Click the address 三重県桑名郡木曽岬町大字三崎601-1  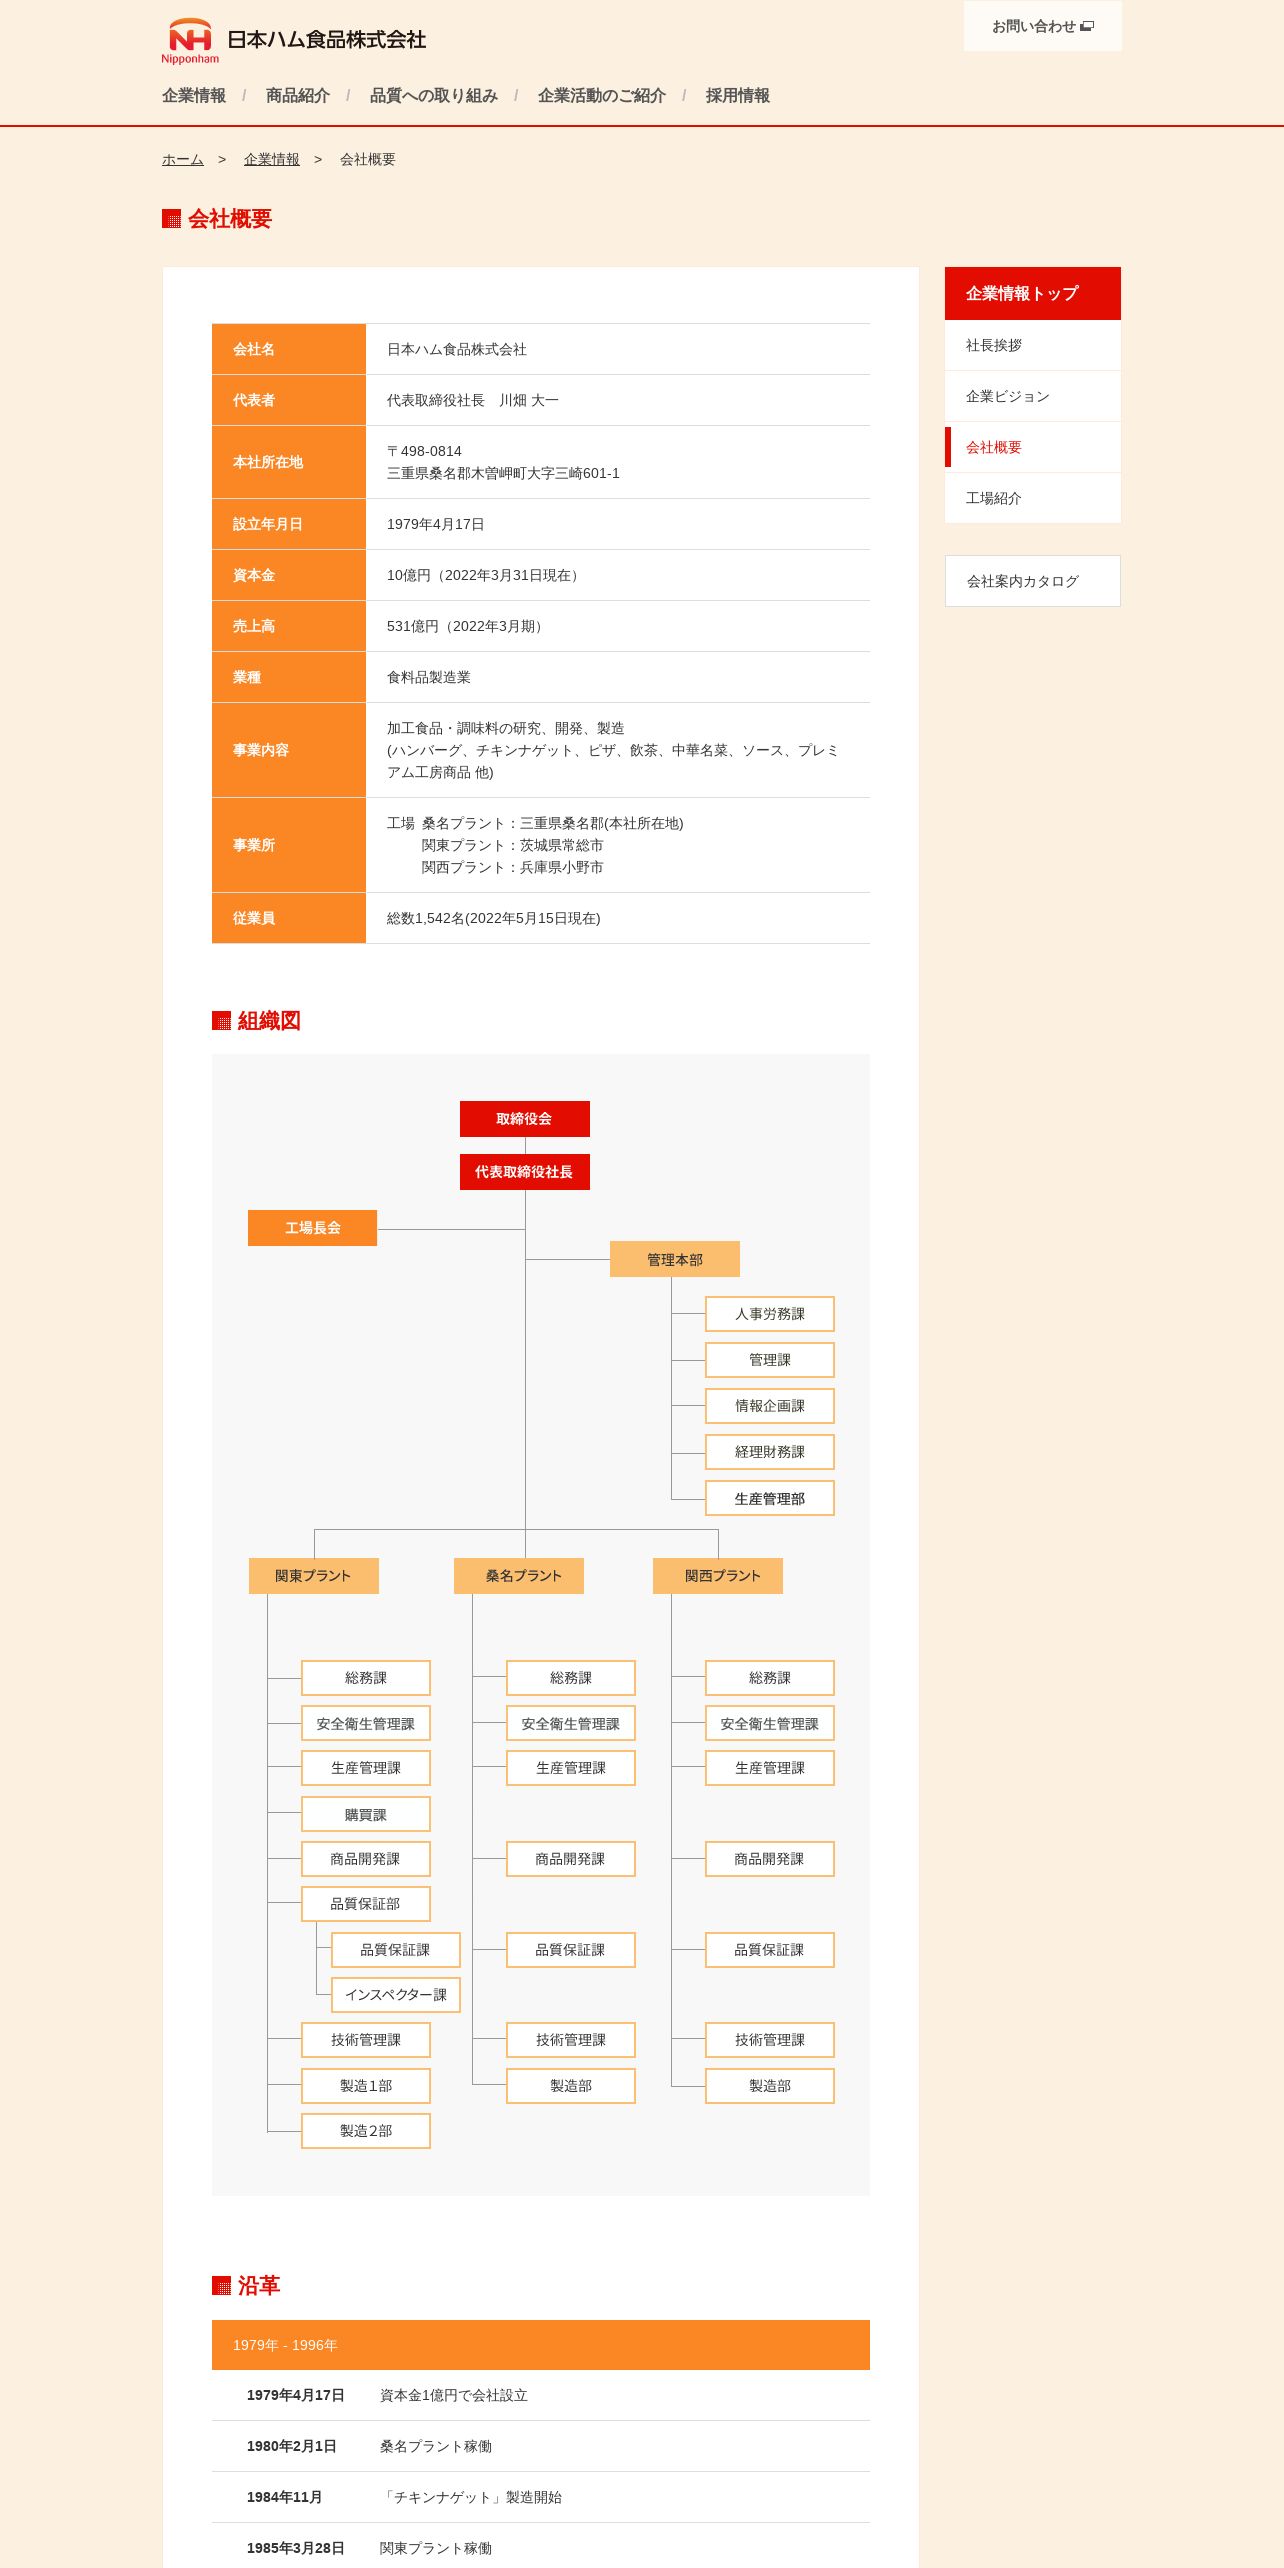tap(503, 473)
